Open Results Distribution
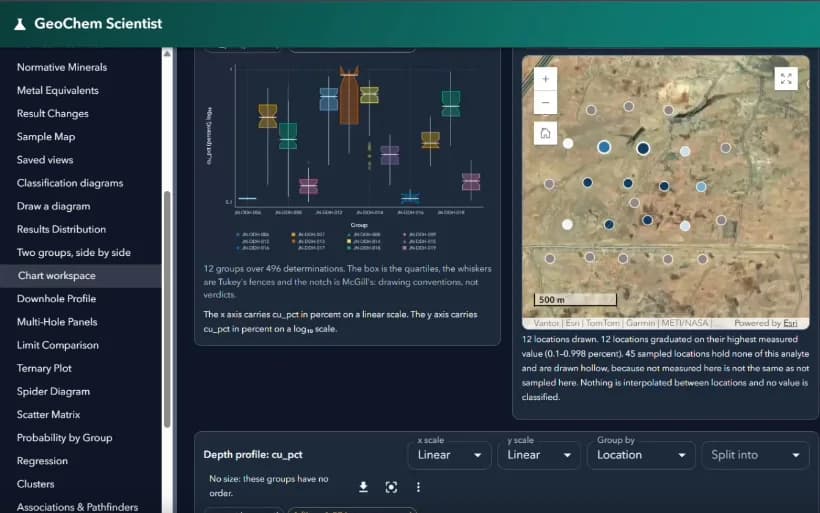 61,229
